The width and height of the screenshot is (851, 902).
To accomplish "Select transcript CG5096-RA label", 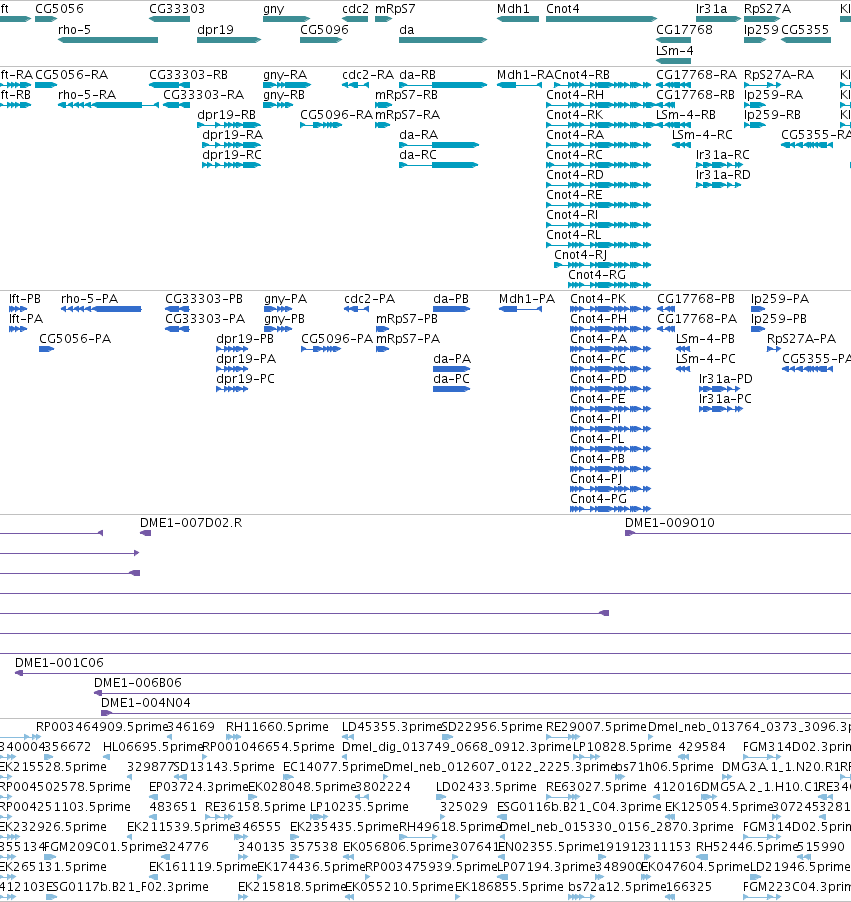I will (x=336, y=115).
